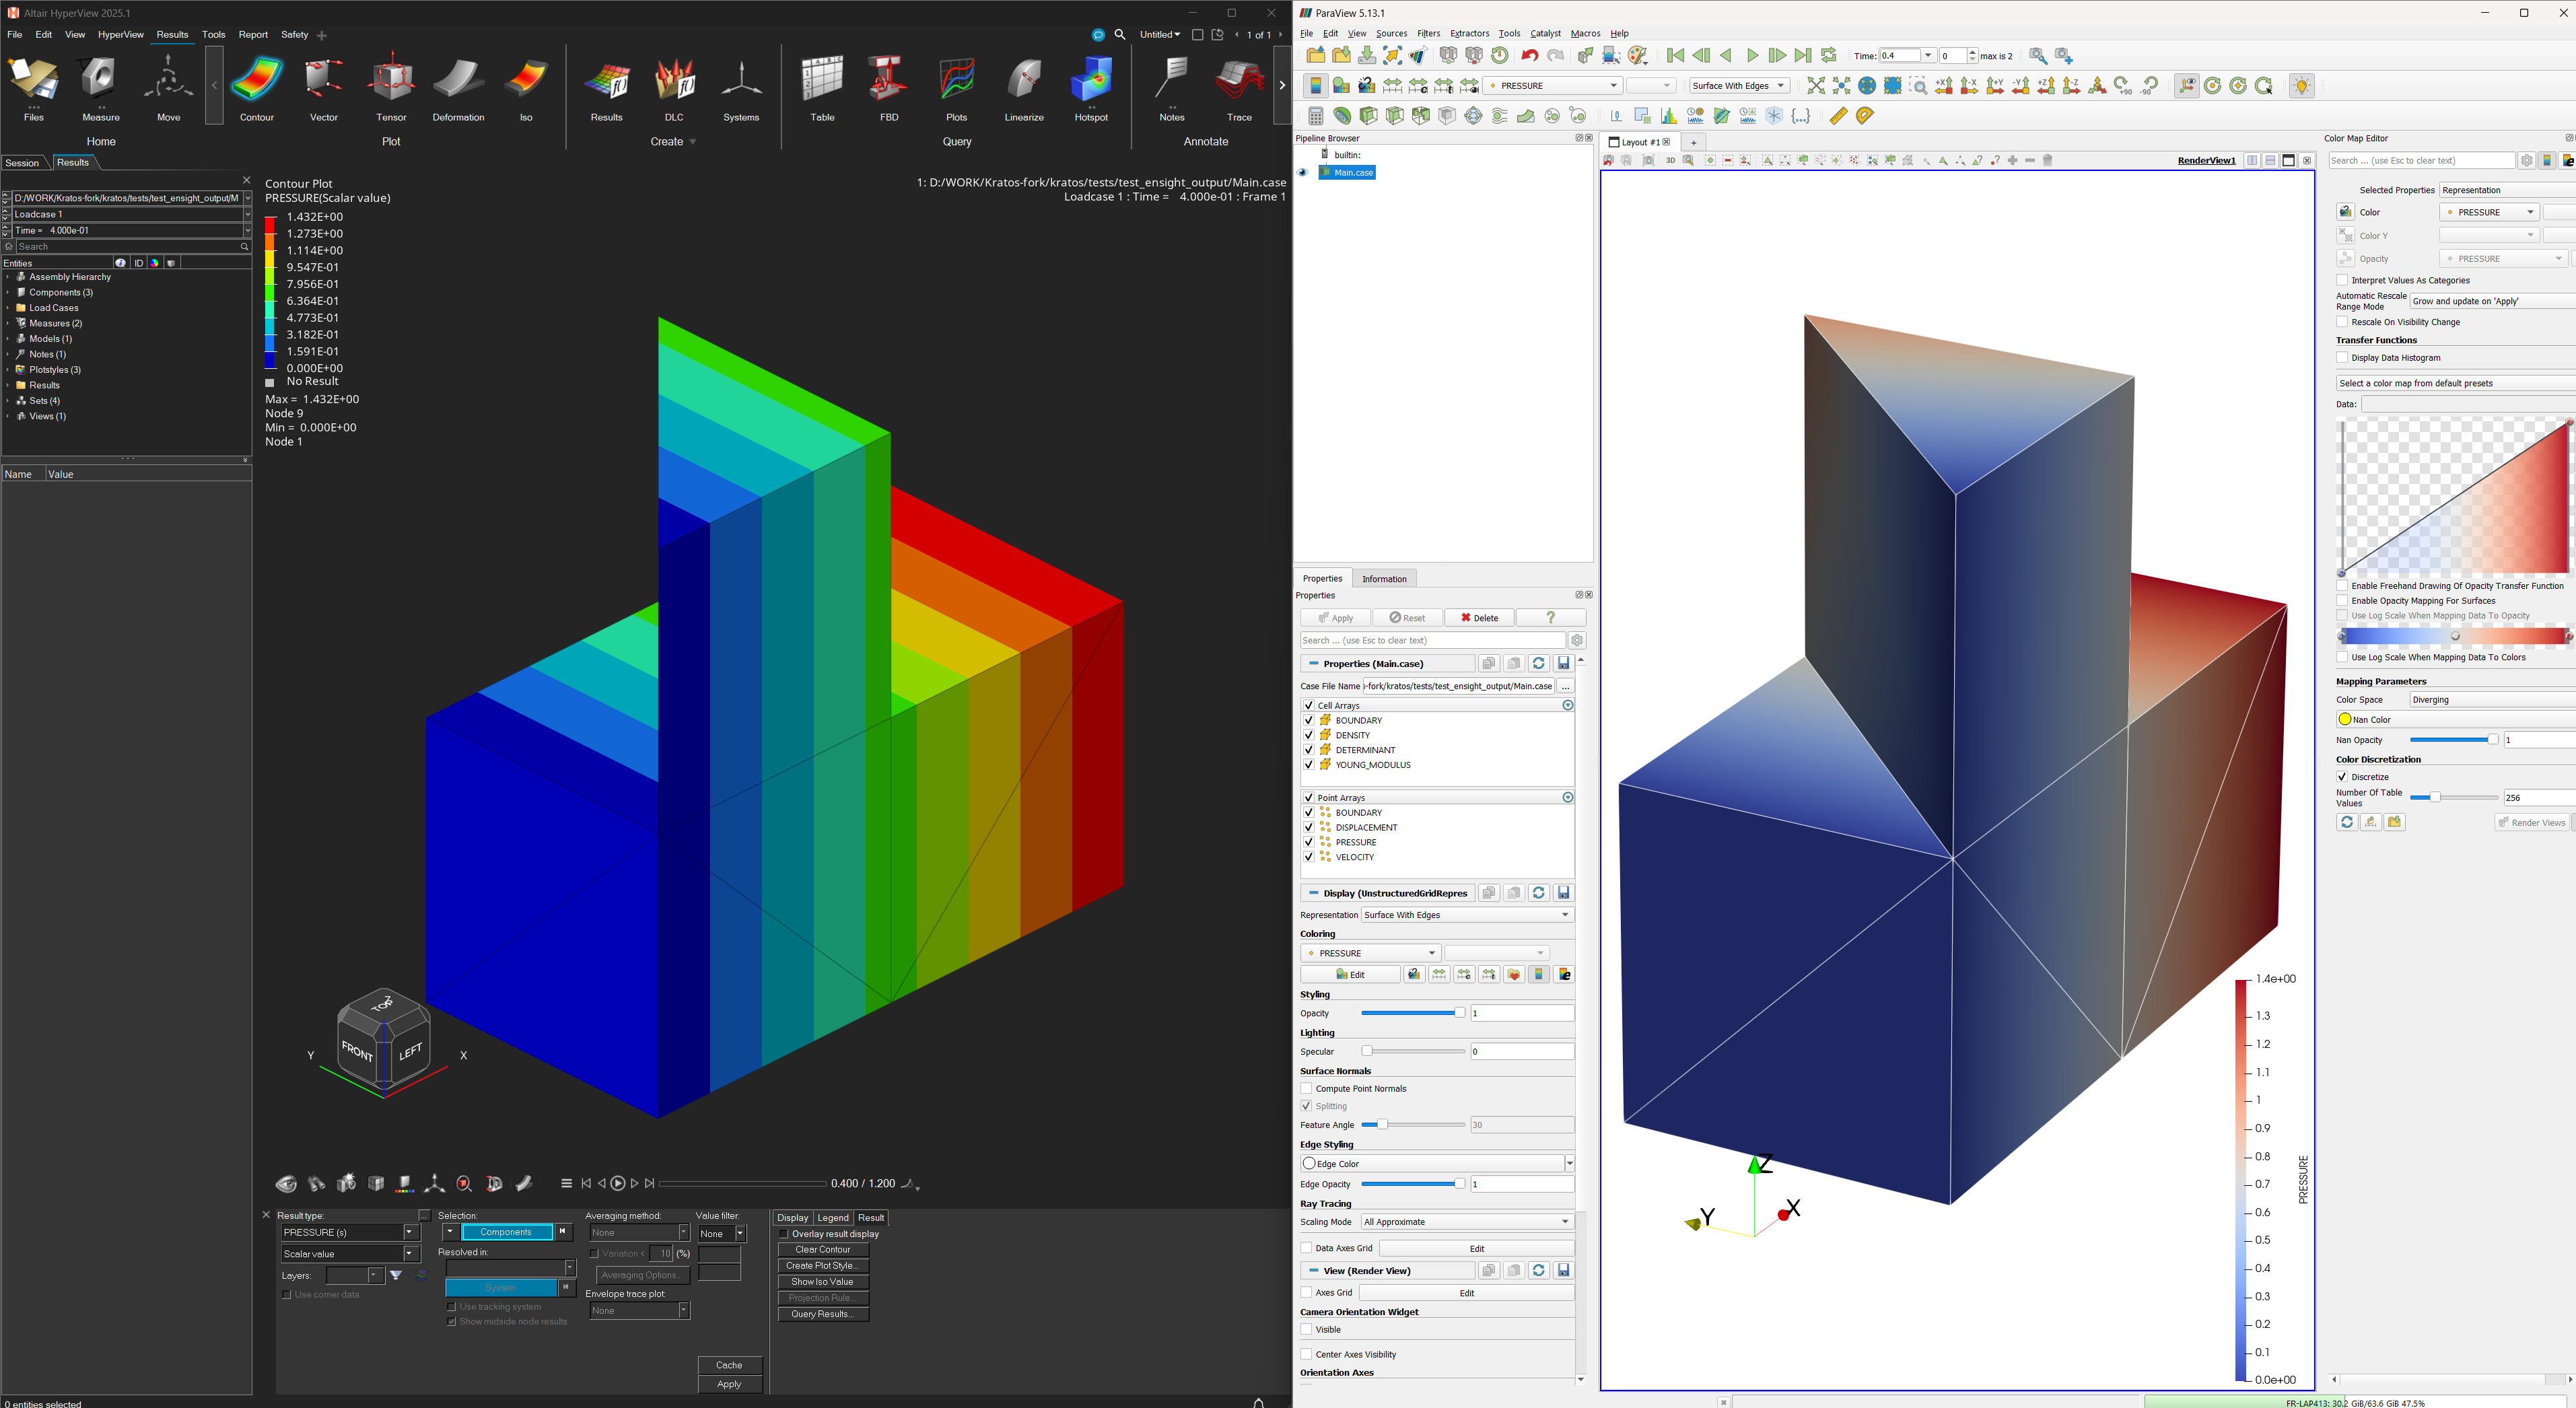The width and height of the screenshot is (2576, 1408).
Task: Click the Rescale to data range icon in Coloring
Action: [x=1438, y=975]
